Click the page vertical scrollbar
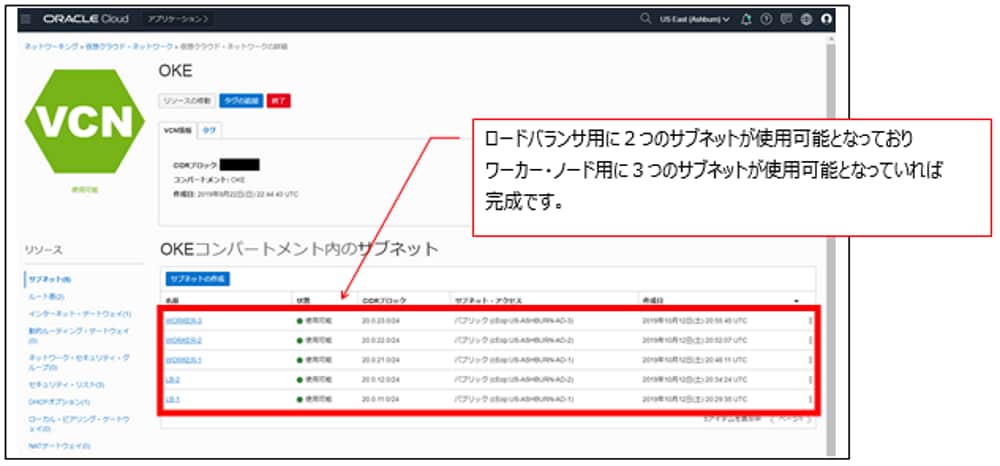The width and height of the screenshot is (1000, 466). coord(830,249)
